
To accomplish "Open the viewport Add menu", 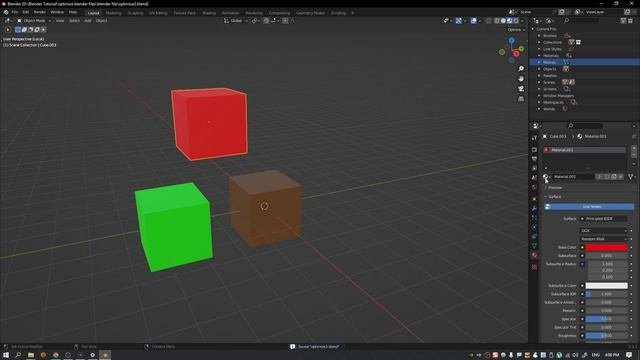I will [x=88, y=21].
